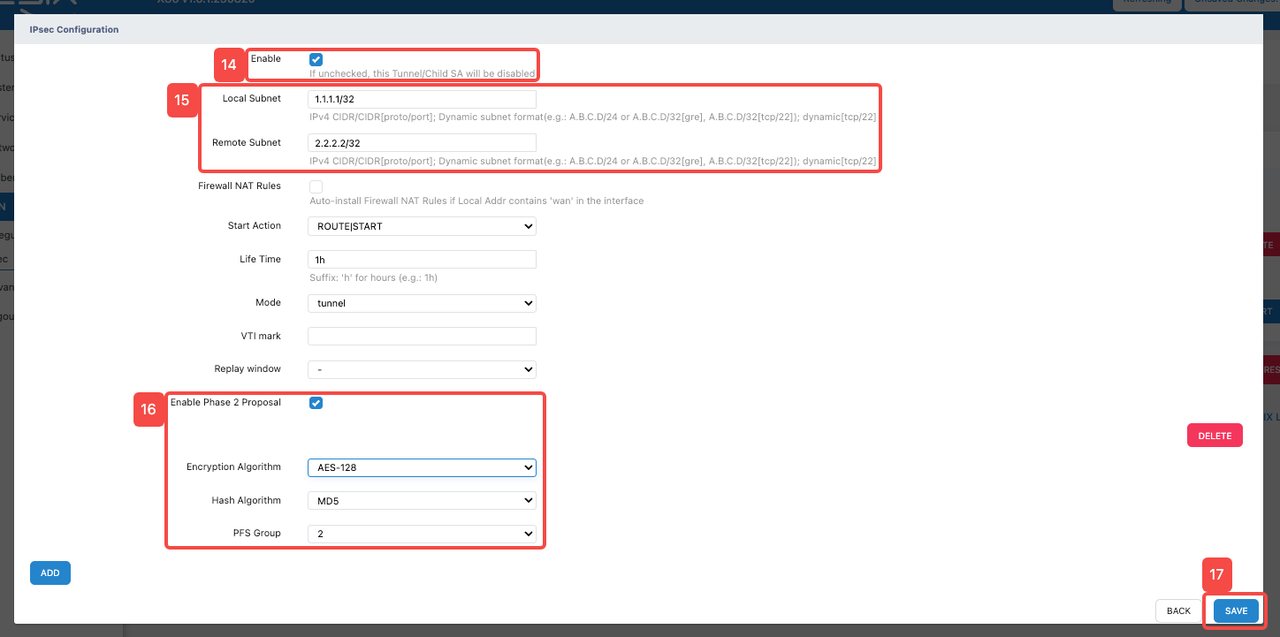Screen dimensions: 1280x637
Task: Save the IPsec configuration
Action: (1236, 611)
